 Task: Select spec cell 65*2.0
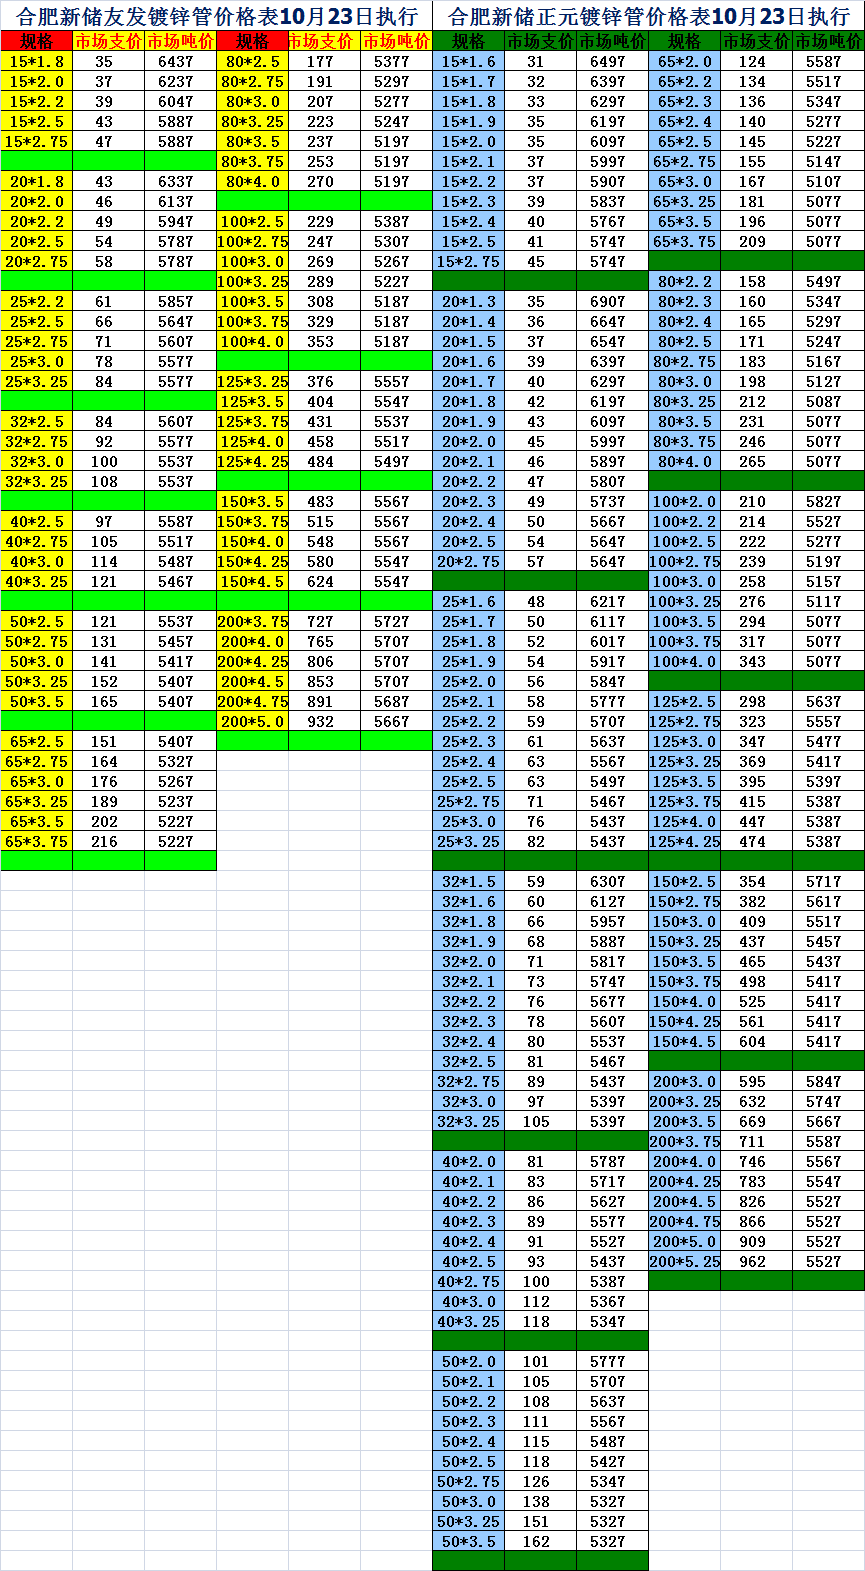[x=685, y=61]
